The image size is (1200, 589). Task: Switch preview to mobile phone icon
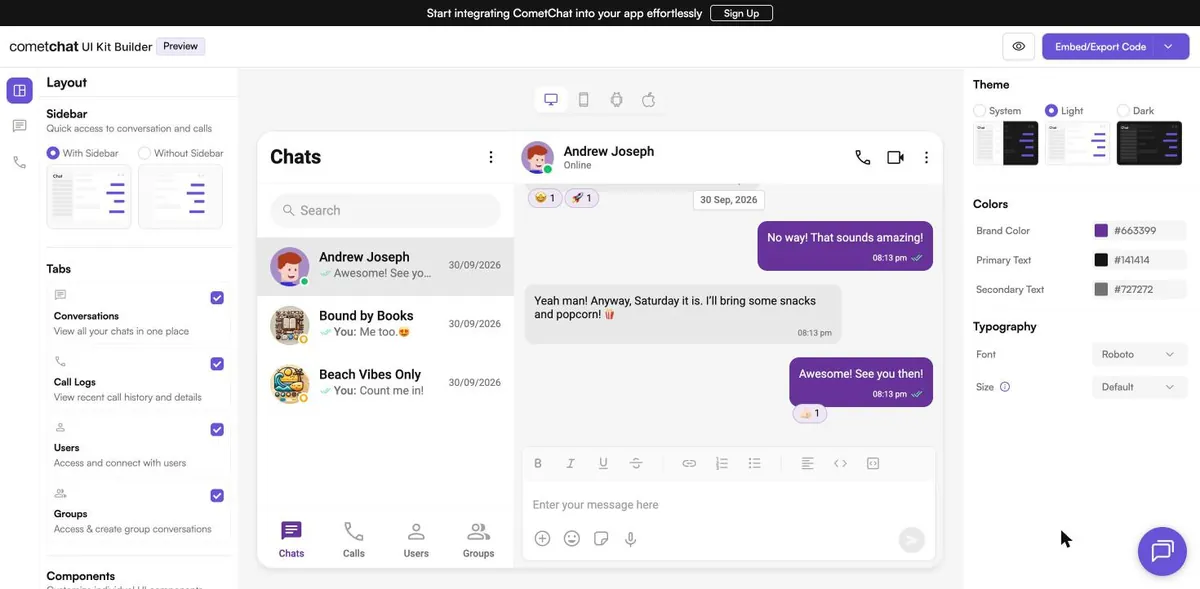coord(584,99)
